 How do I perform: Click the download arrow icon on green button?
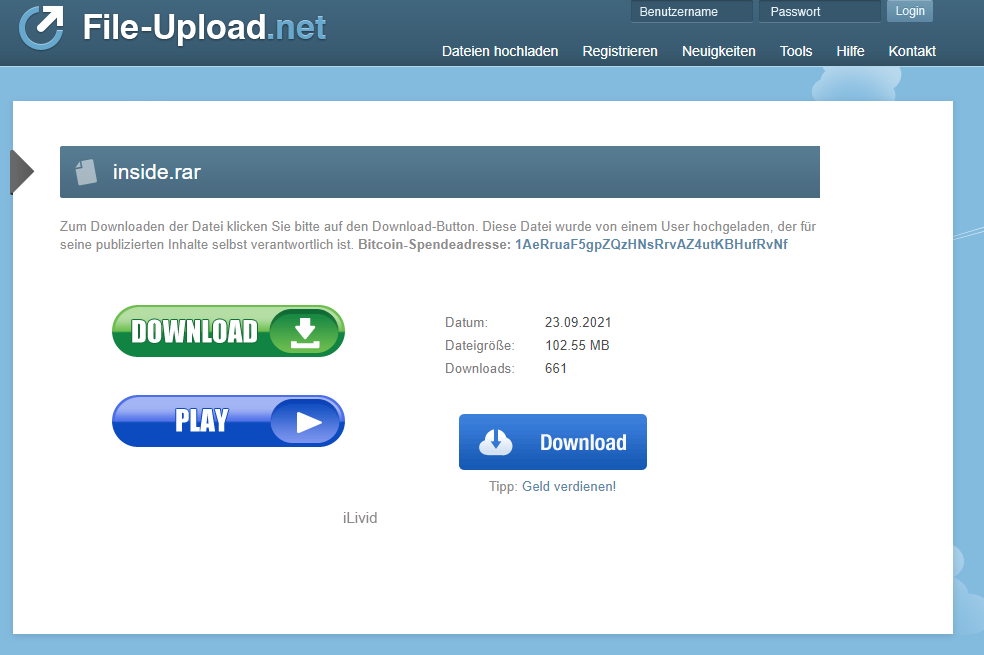coord(305,332)
